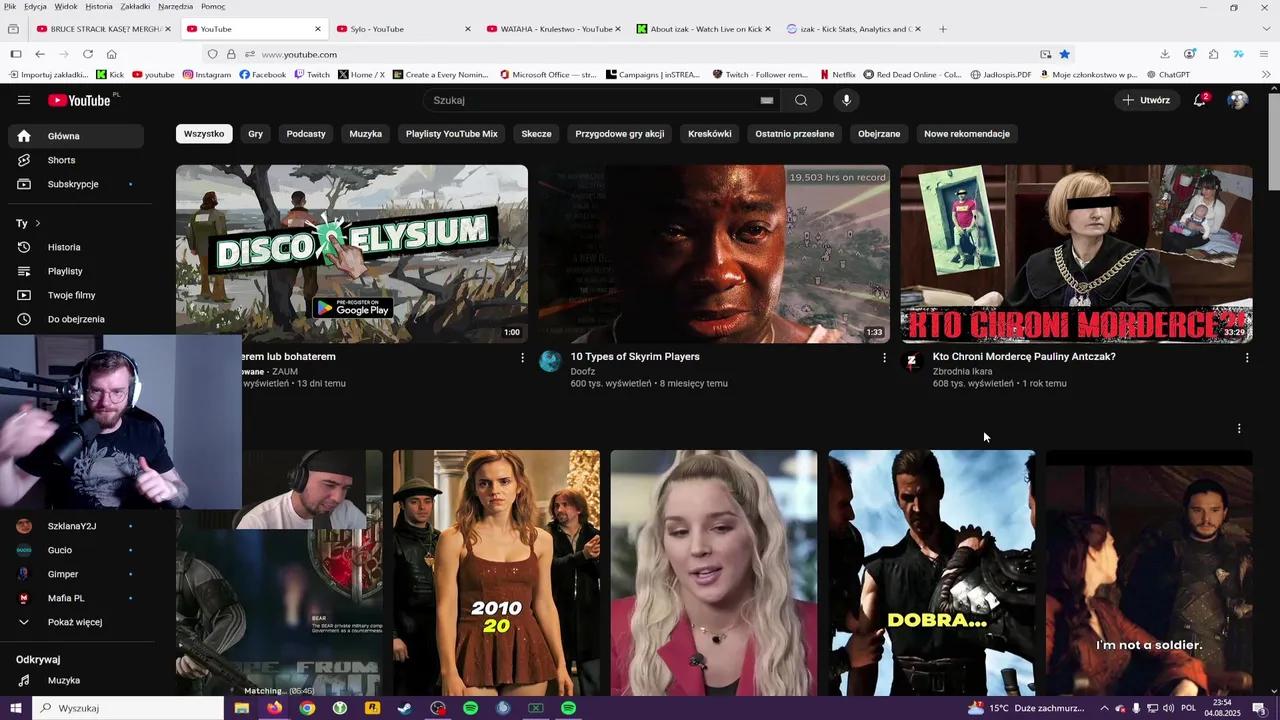The height and width of the screenshot is (720, 1280).
Task: Go to Główna in the sidebar
Action: [76, 136]
